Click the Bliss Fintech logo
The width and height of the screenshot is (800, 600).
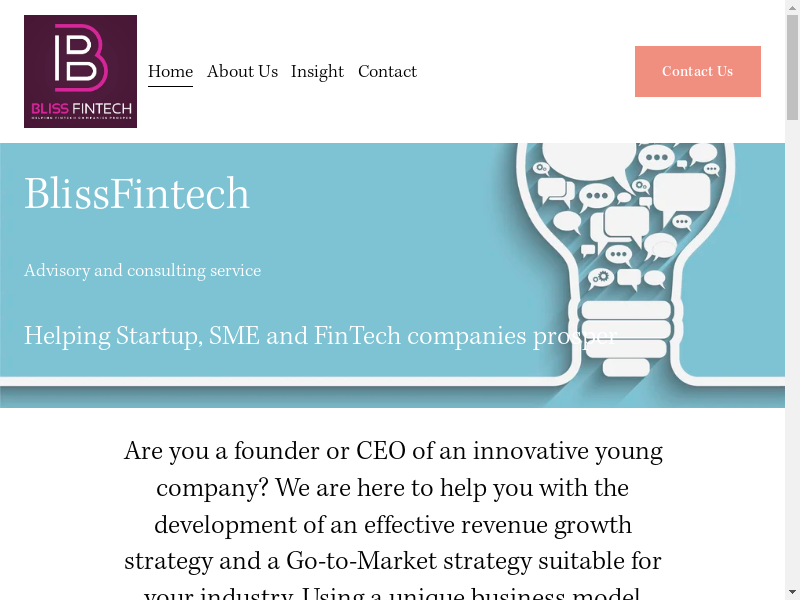click(x=80, y=71)
